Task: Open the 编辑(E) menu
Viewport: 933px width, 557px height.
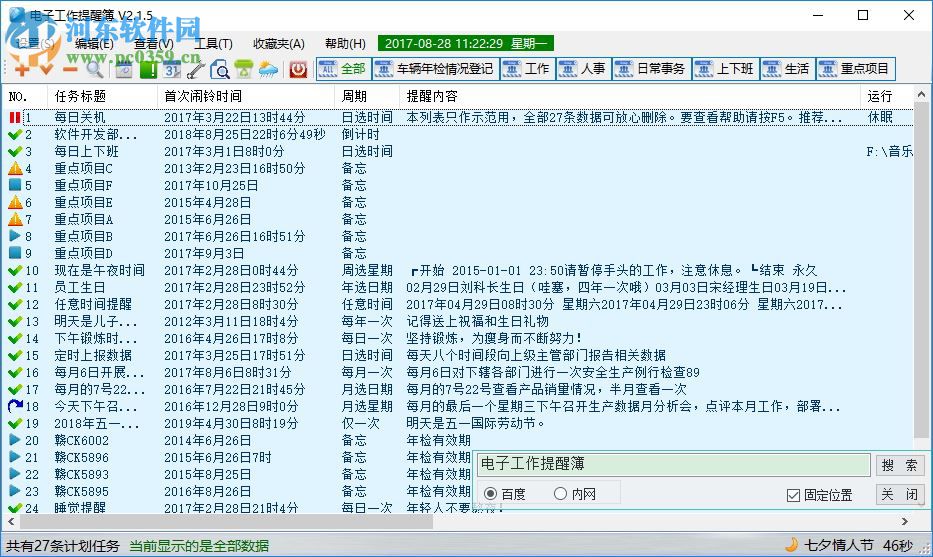Action: [x=94, y=43]
